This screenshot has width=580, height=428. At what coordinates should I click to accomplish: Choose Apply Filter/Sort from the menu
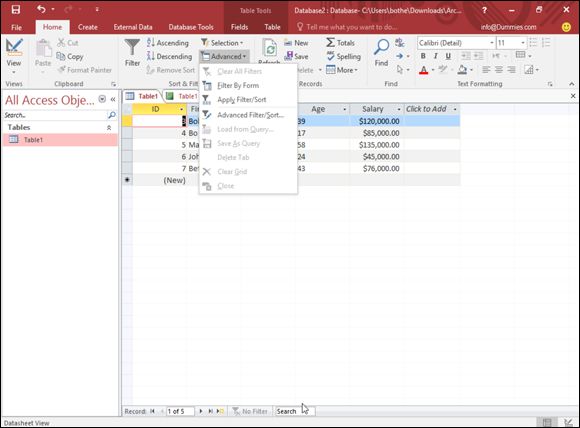tap(248, 100)
